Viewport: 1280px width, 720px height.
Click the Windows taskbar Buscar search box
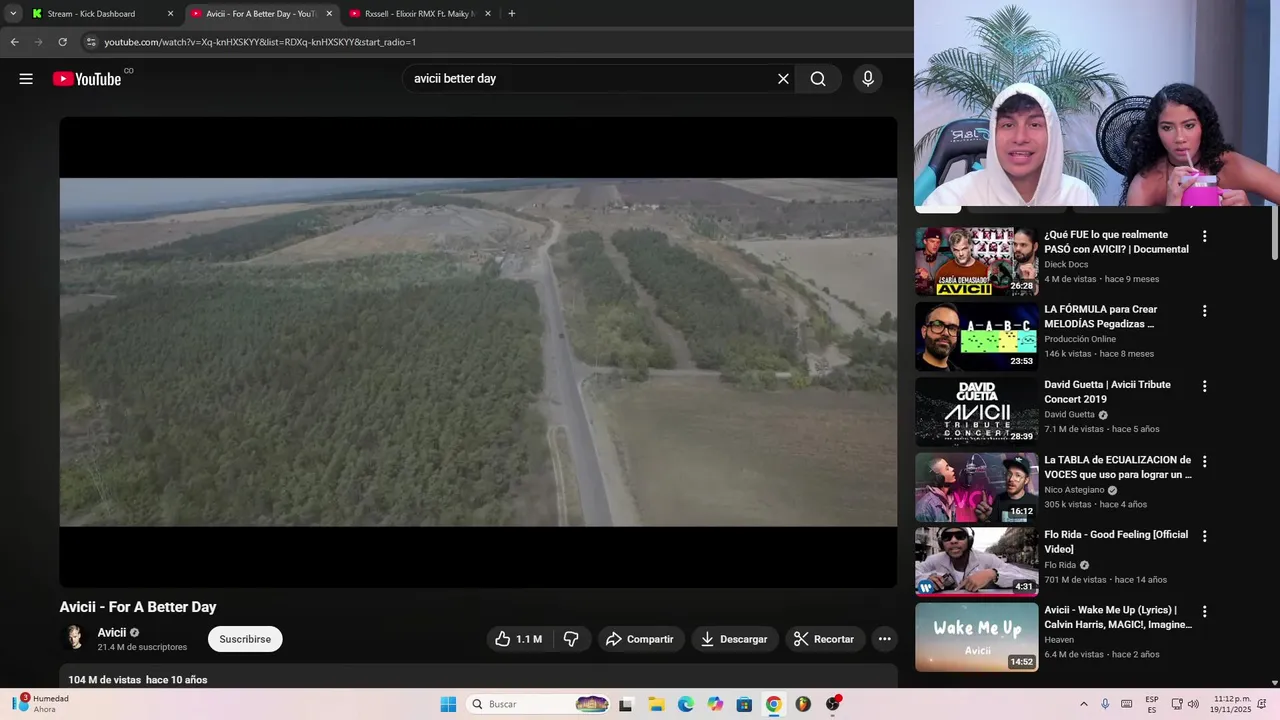(538, 704)
